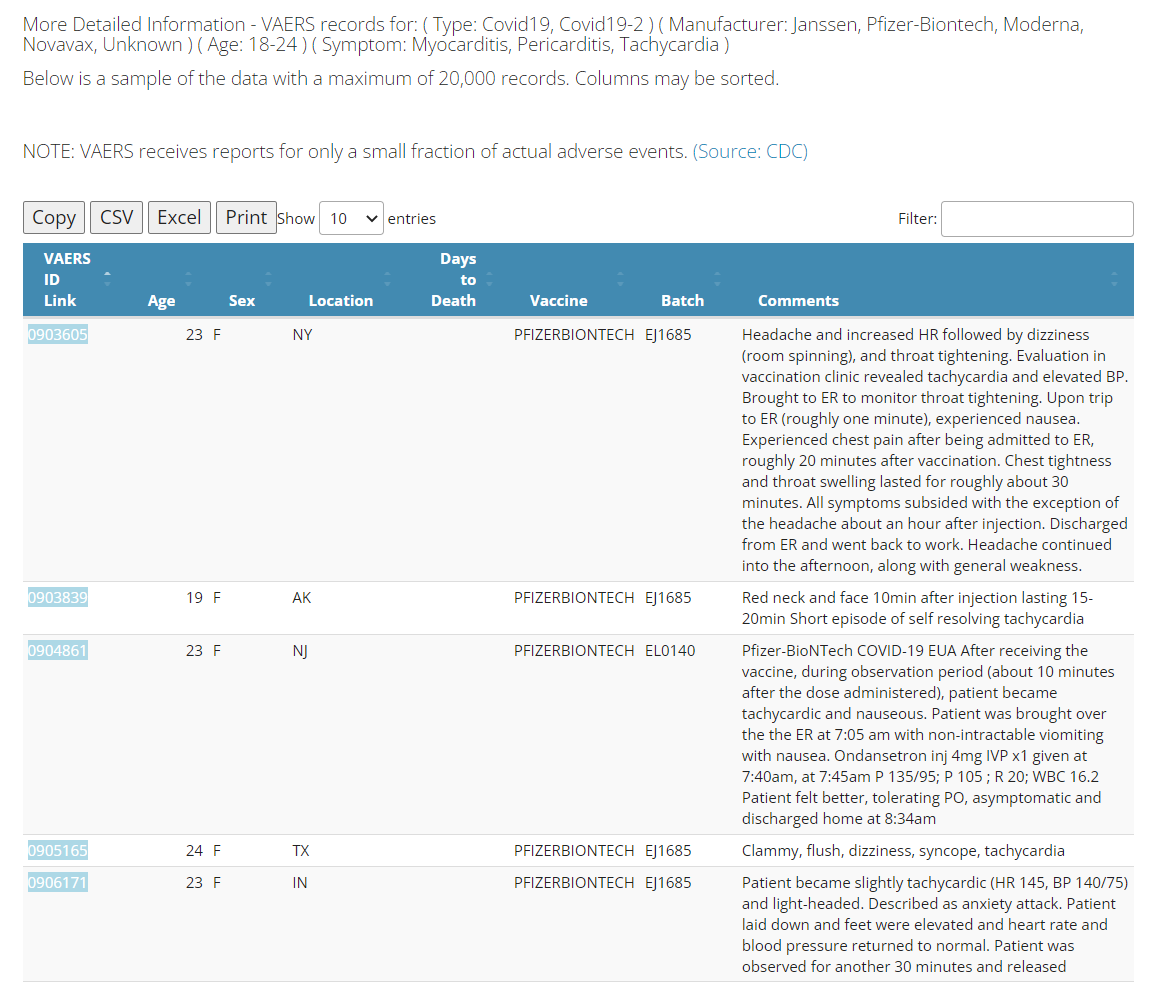Viewport: 1153px width, 982px height.
Task: Open VAERS record 0905165
Action: (x=57, y=851)
